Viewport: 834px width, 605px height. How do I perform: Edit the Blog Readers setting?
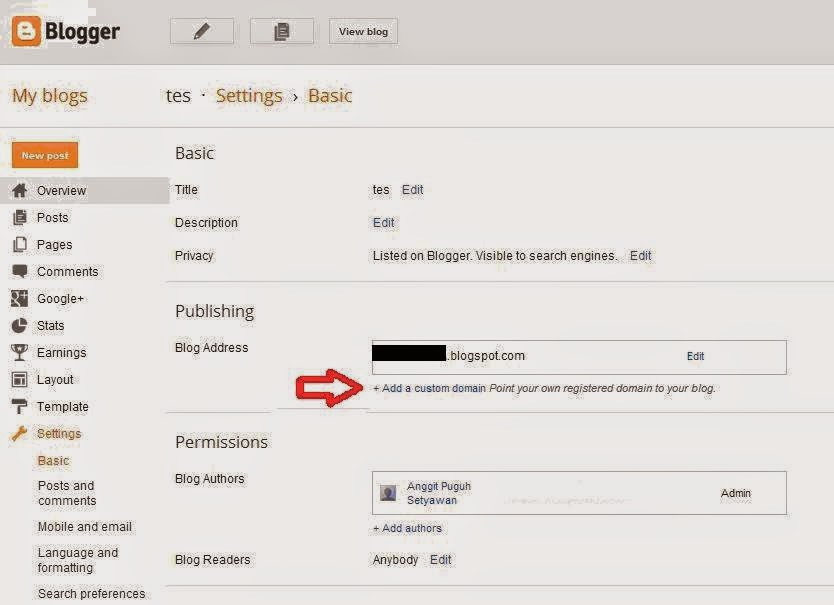pyautogui.click(x=440, y=560)
